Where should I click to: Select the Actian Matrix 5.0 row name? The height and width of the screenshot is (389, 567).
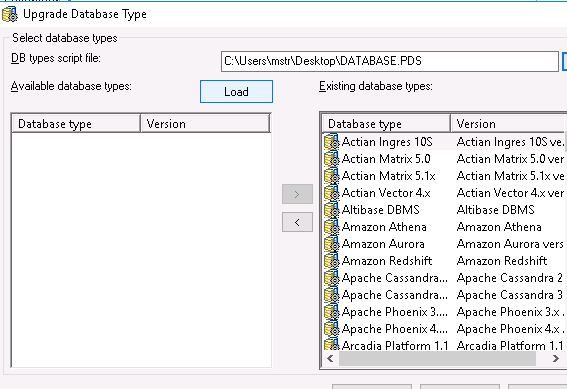(386, 159)
